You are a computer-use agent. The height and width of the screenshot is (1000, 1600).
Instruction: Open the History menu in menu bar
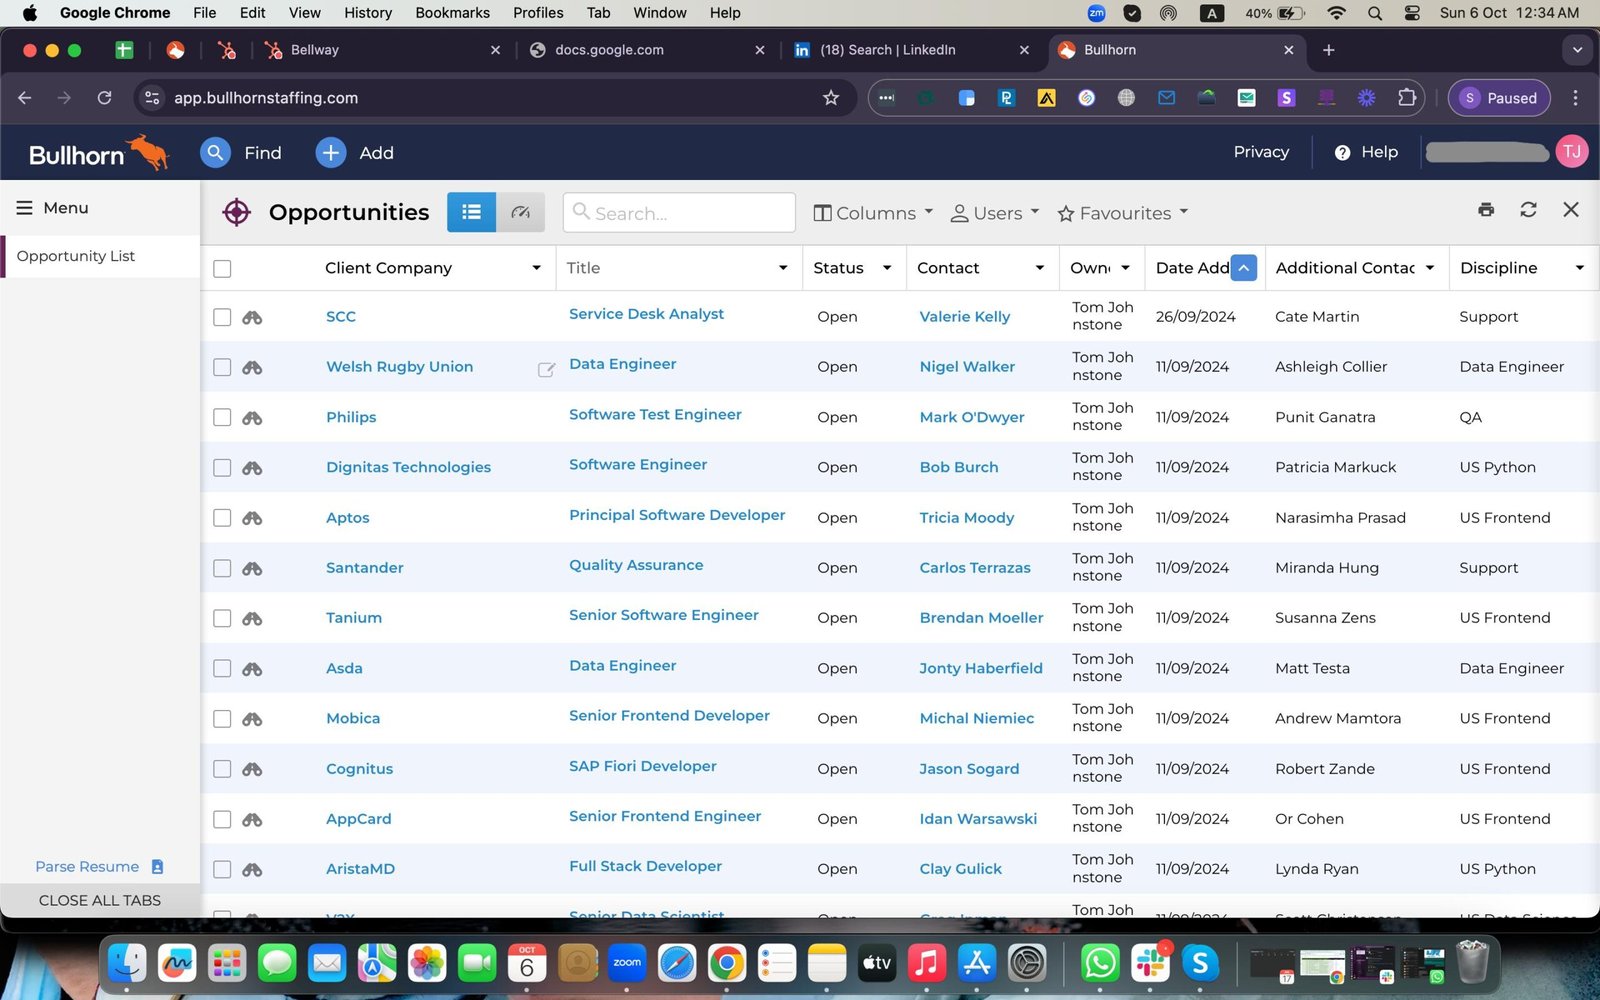pyautogui.click(x=368, y=13)
